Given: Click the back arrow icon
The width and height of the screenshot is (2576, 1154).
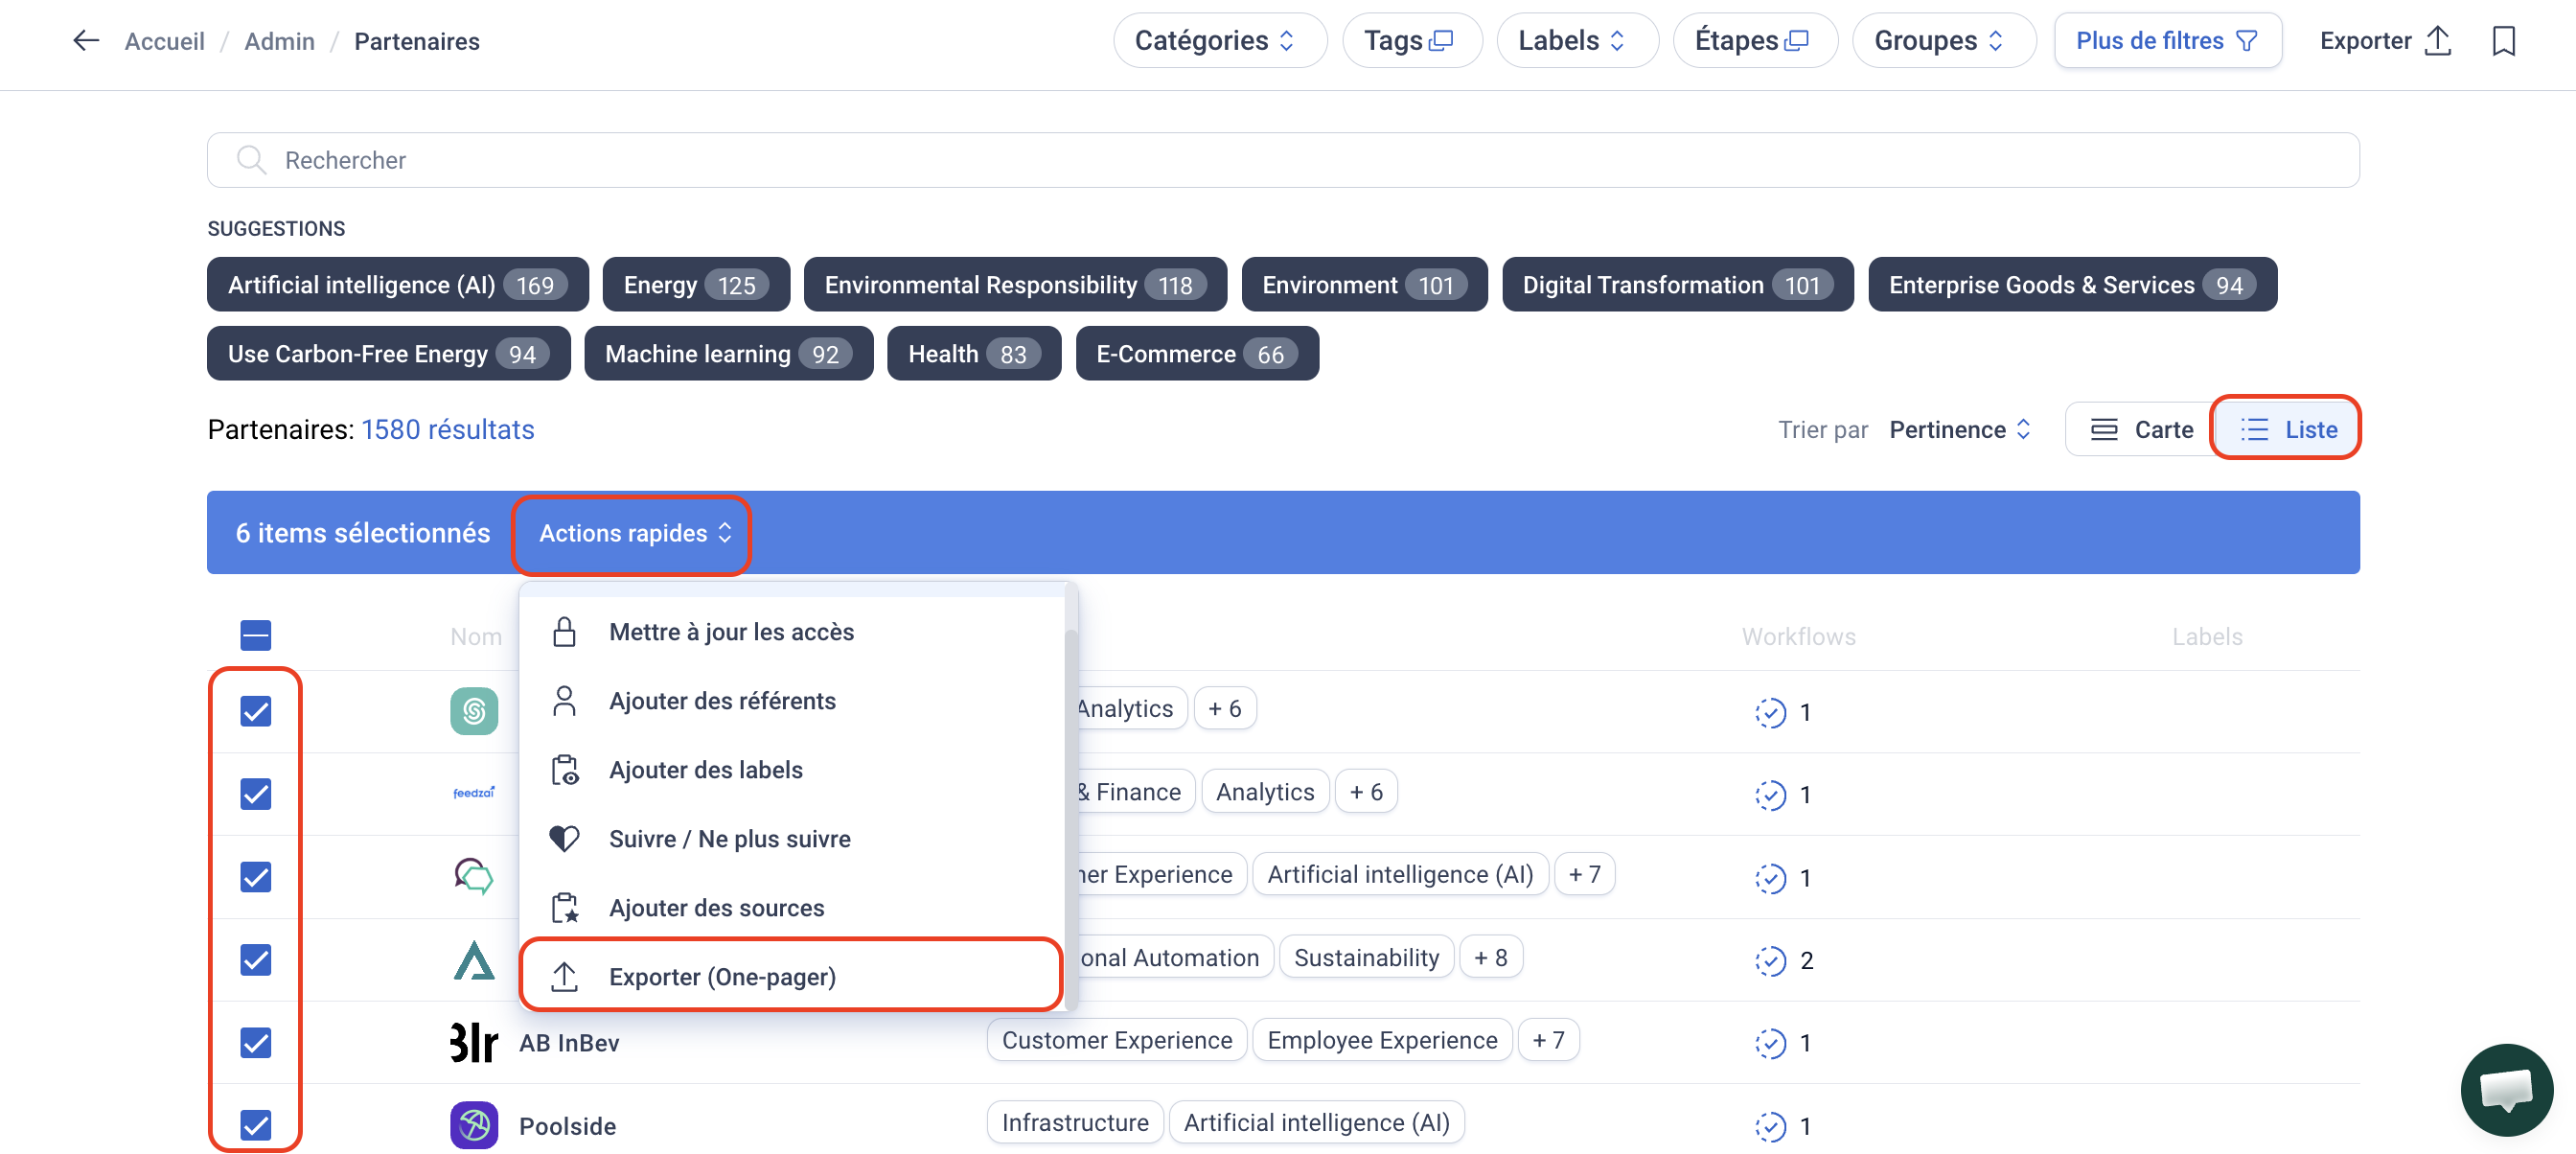Looking at the screenshot, I should pyautogui.click(x=86, y=41).
